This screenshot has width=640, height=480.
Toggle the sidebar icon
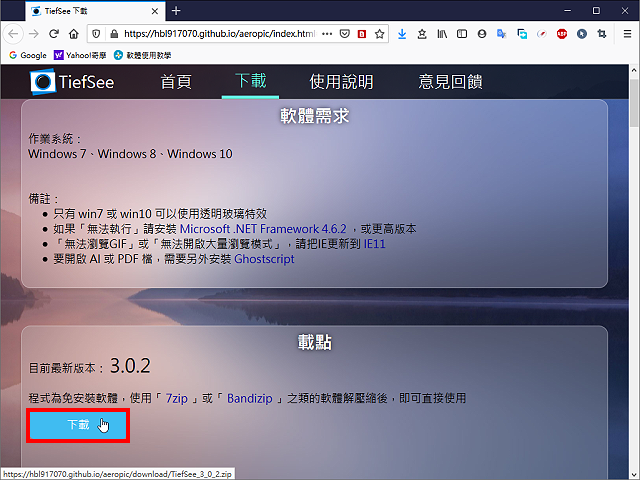click(x=462, y=34)
